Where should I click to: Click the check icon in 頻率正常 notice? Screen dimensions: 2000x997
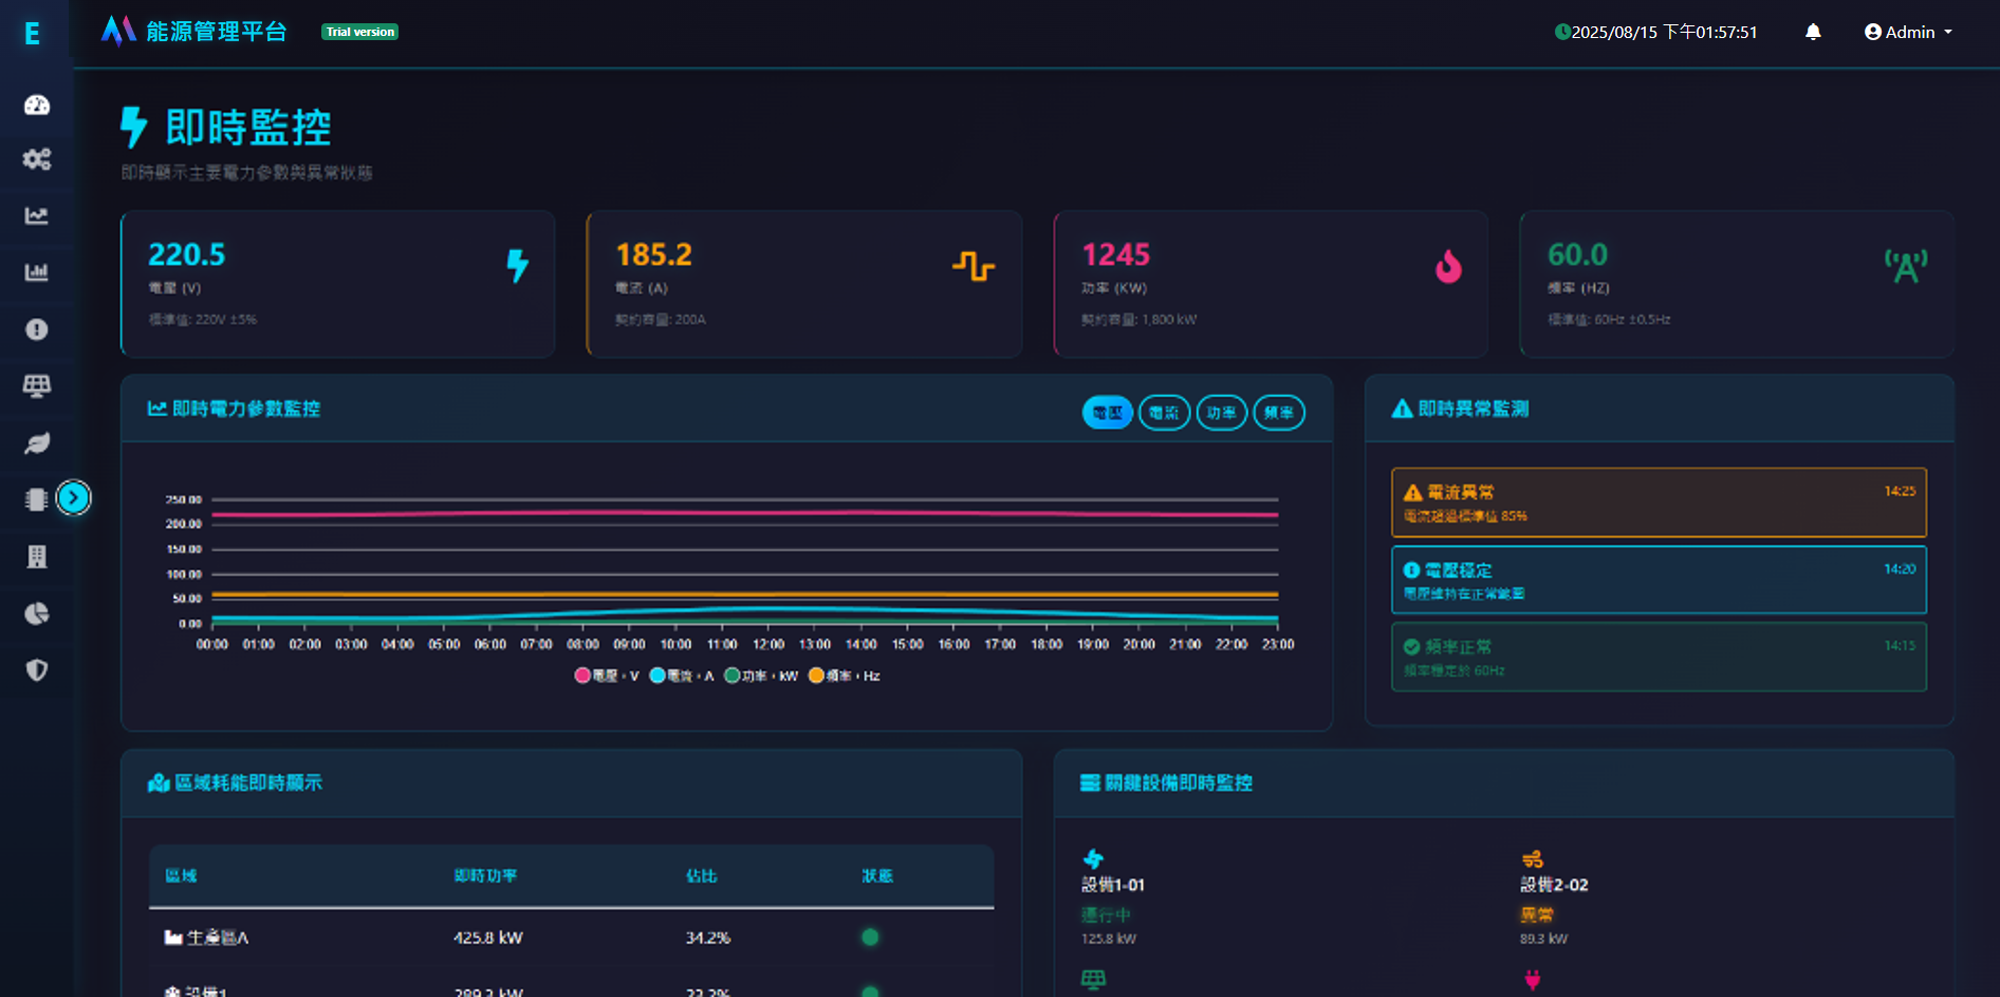pyautogui.click(x=1412, y=647)
